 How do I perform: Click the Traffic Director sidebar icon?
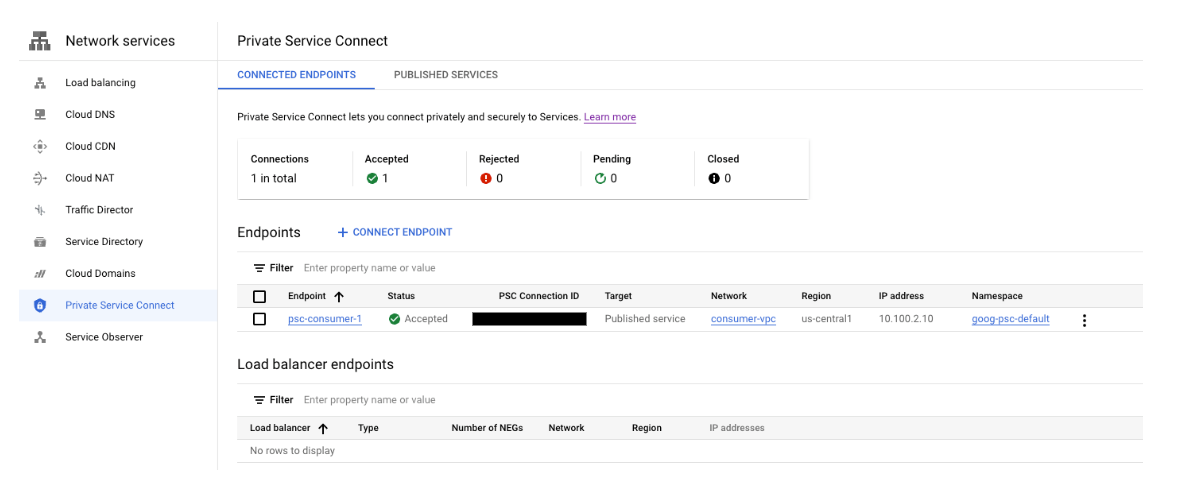[40, 210]
